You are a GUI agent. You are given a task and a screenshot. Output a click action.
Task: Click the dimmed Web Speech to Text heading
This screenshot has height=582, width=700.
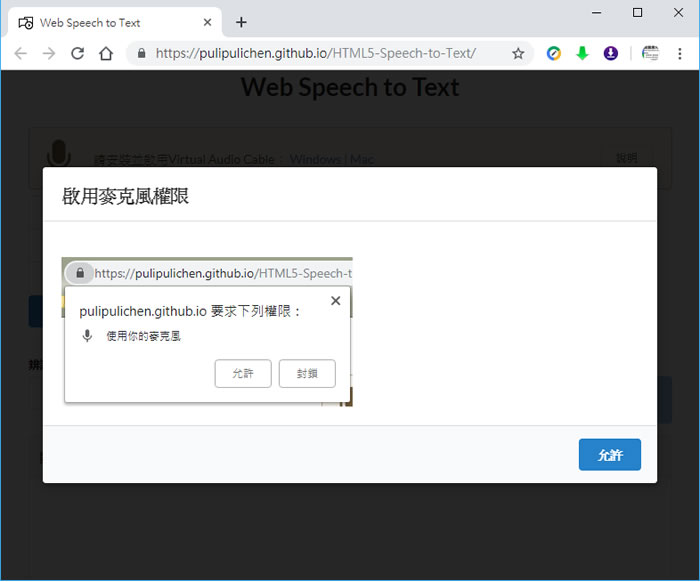tap(350, 87)
